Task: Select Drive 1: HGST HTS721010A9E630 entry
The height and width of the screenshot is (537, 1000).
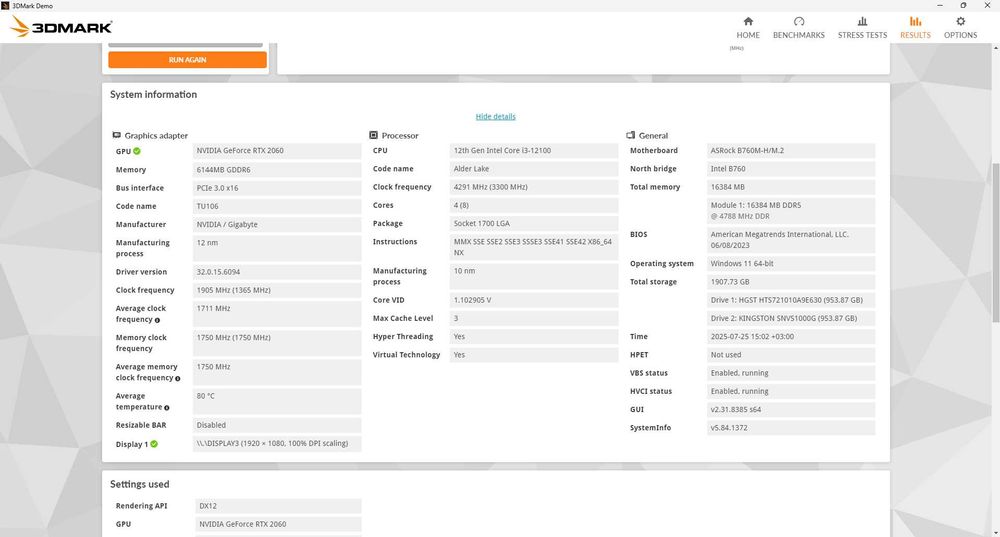Action: pos(791,300)
